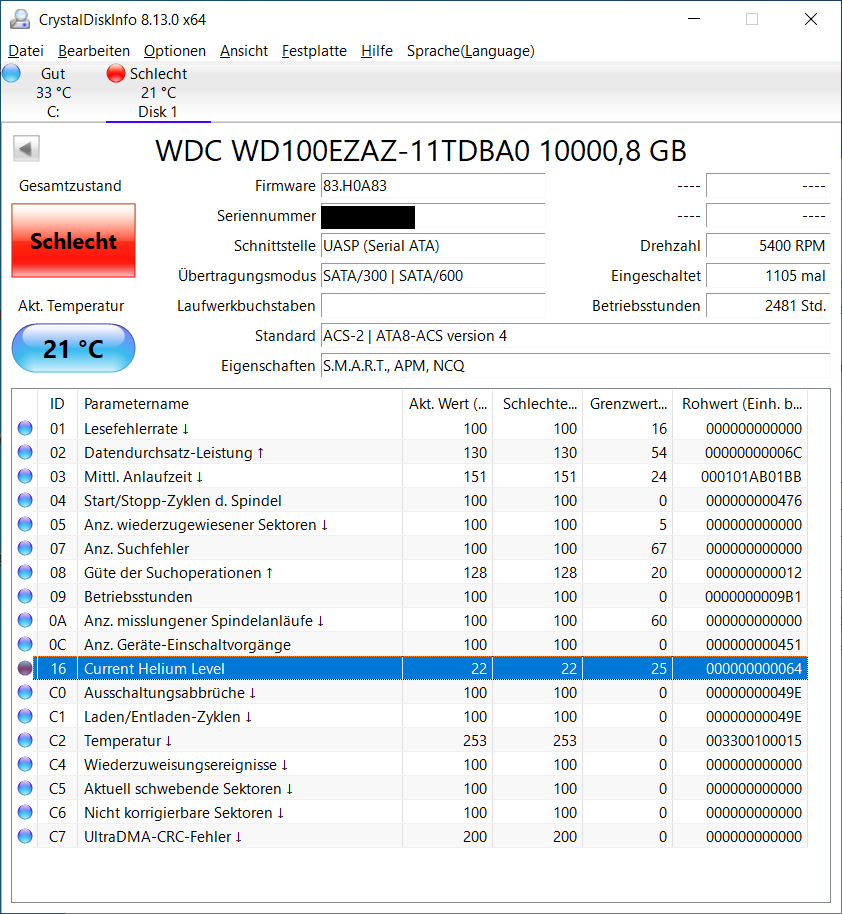Open the Optionen menu
The width and height of the screenshot is (842, 914).
coord(175,51)
